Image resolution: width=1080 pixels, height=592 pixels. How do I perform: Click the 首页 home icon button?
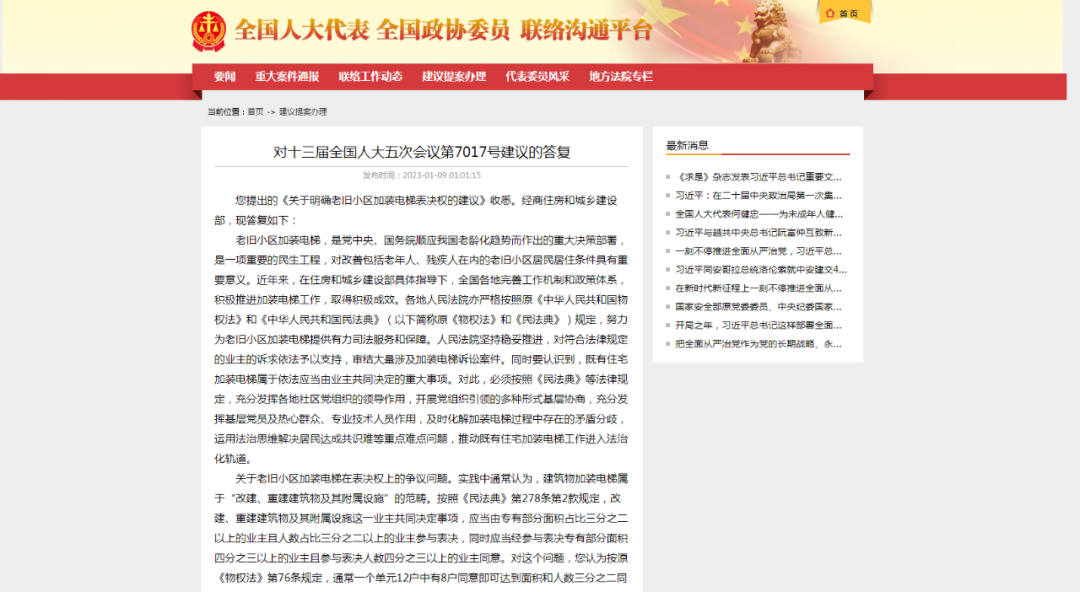pyautogui.click(x=844, y=13)
